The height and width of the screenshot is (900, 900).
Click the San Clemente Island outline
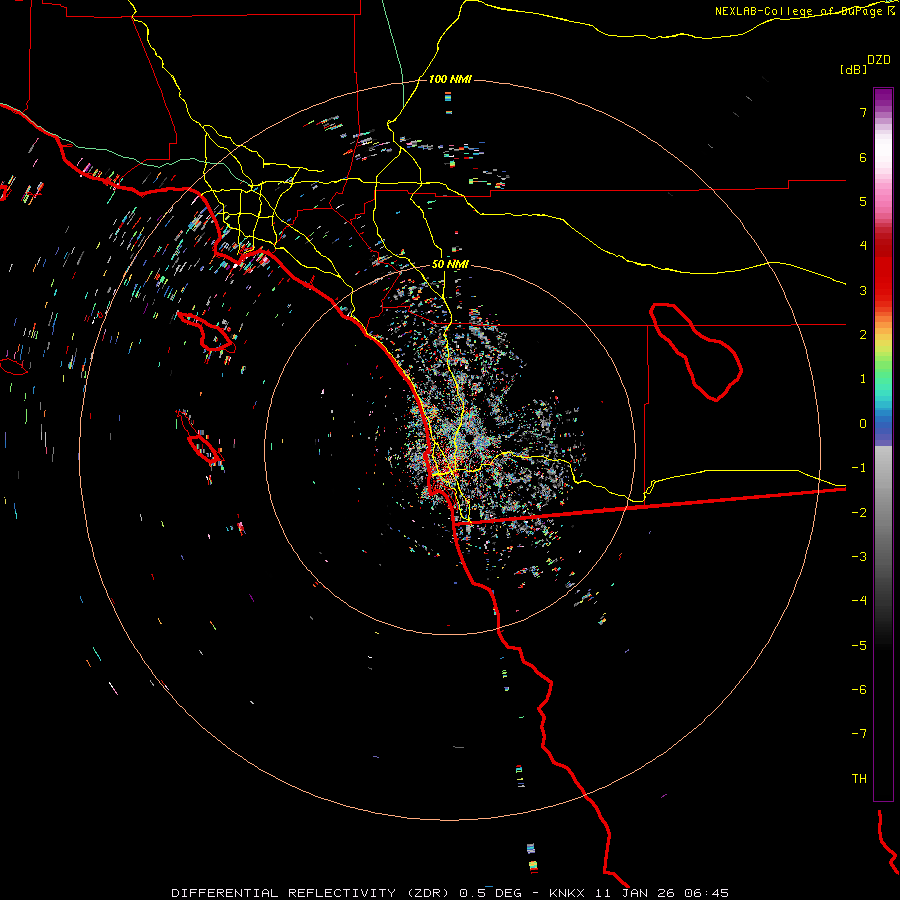[x=200, y=437]
